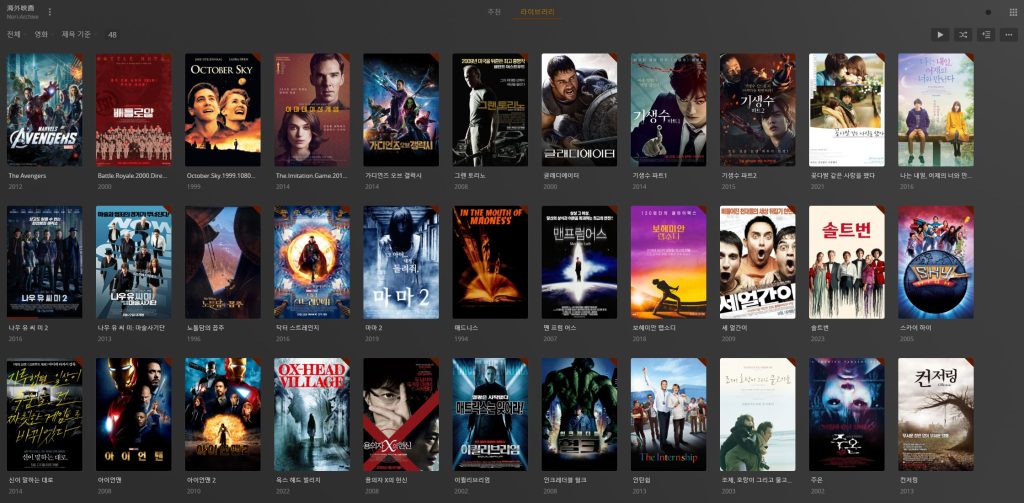Open the 전체 filter dropdown
Image resolution: width=1024 pixels, height=503 pixels.
(14, 34)
